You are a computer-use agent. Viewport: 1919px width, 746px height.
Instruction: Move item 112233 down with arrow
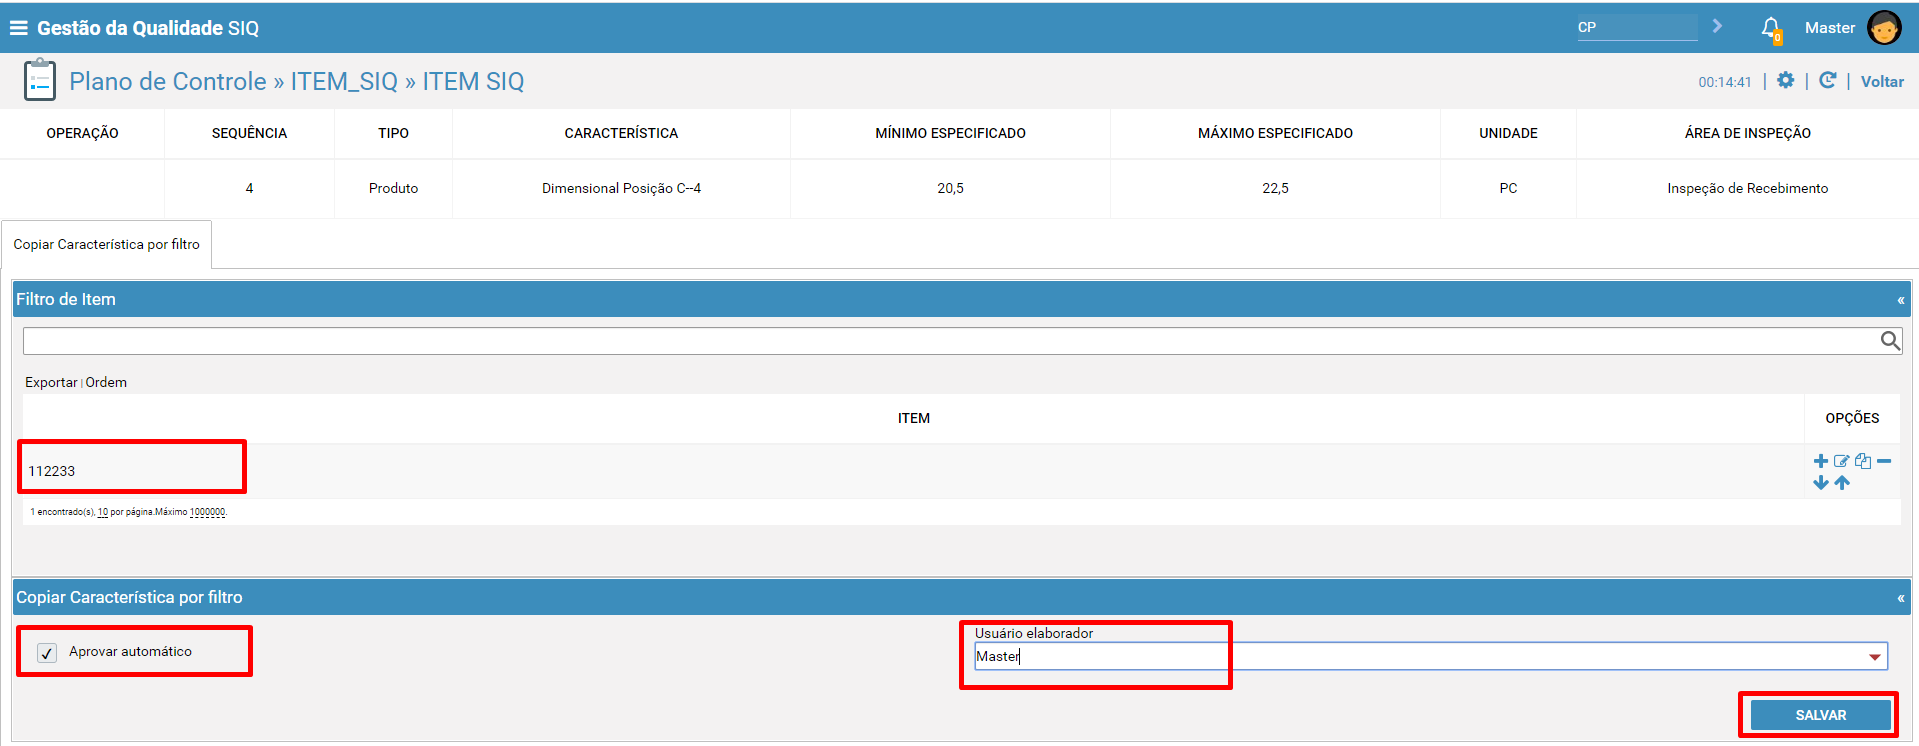(x=1820, y=483)
